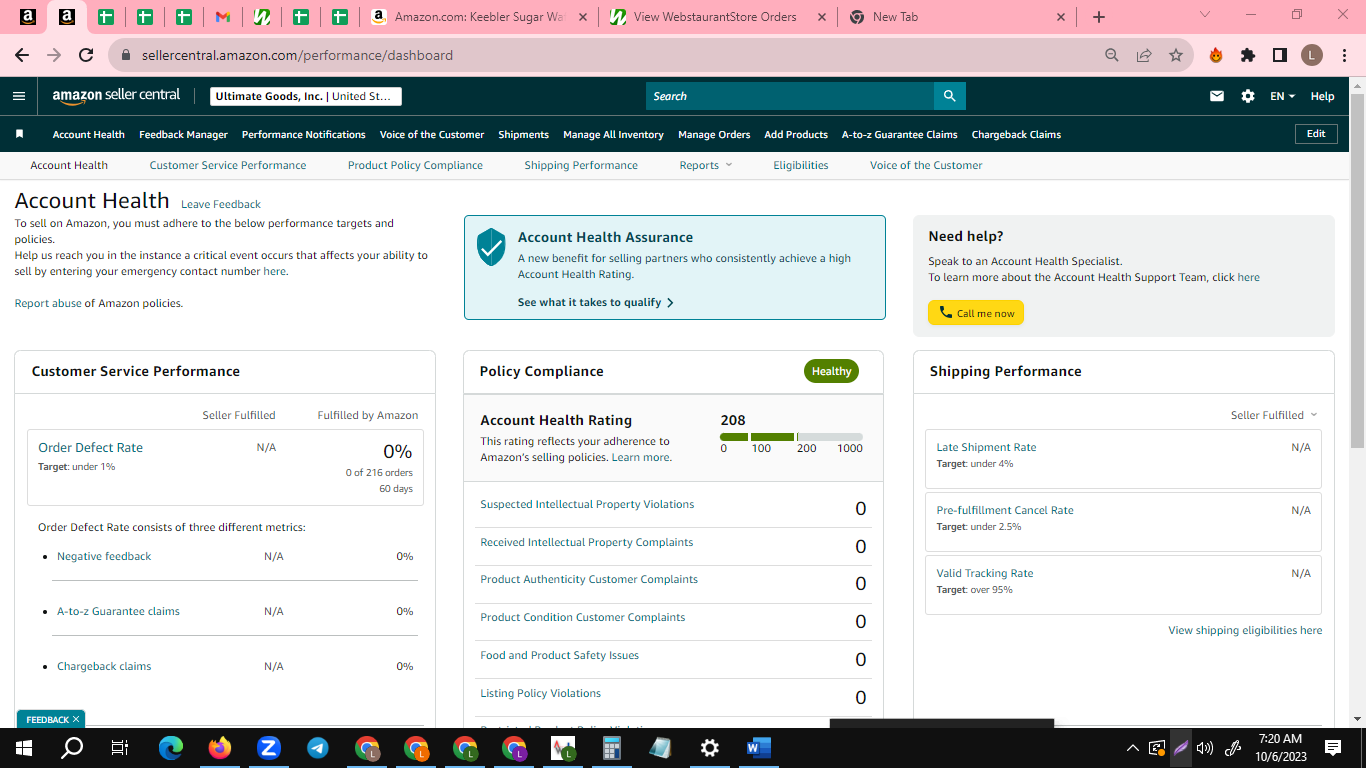Screen dimensions: 1366x768
Task: Click the zoom magnifier in the address bar
Action: (x=1112, y=56)
